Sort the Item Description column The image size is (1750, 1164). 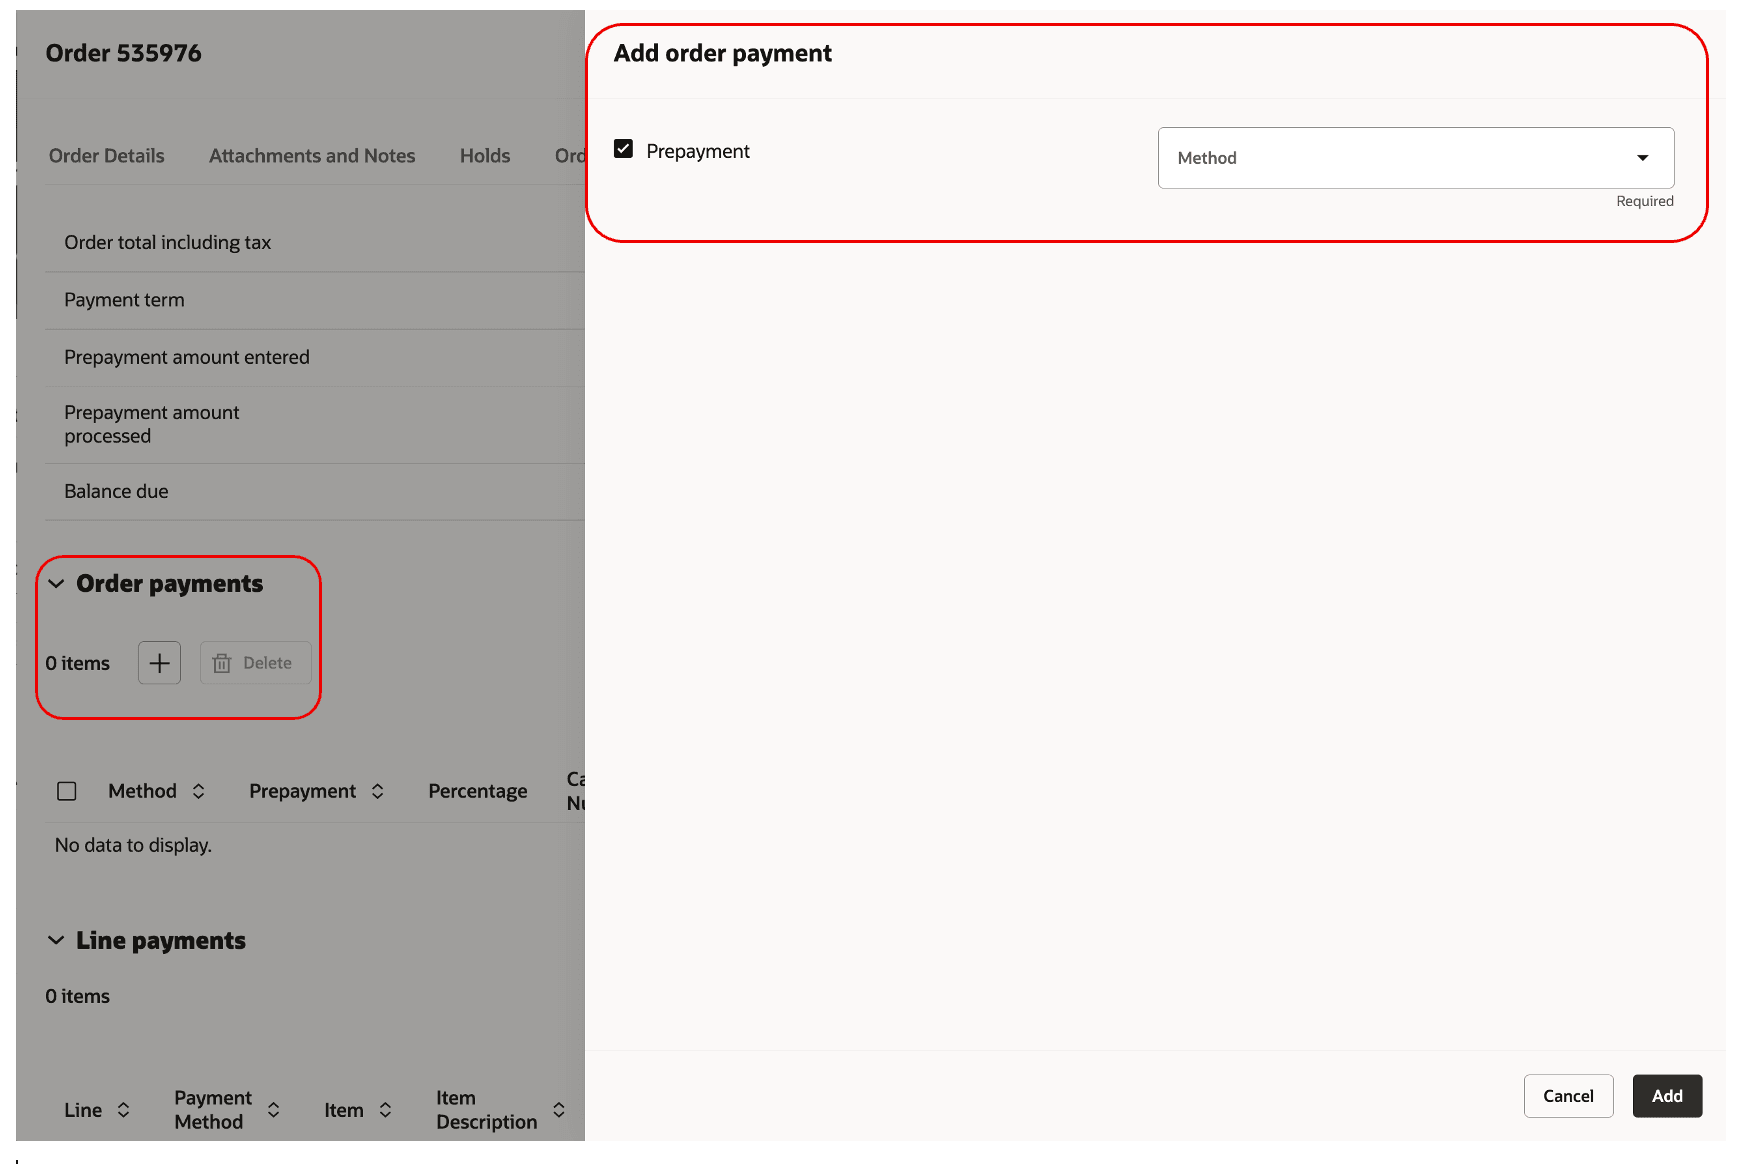(x=559, y=1109)
